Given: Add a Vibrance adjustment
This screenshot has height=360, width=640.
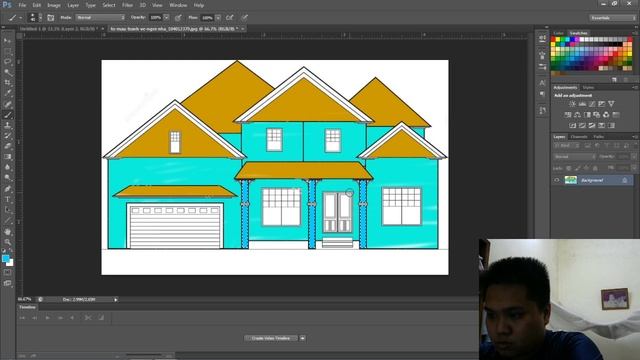Looking at the screenshot, I should pos(611,104).
